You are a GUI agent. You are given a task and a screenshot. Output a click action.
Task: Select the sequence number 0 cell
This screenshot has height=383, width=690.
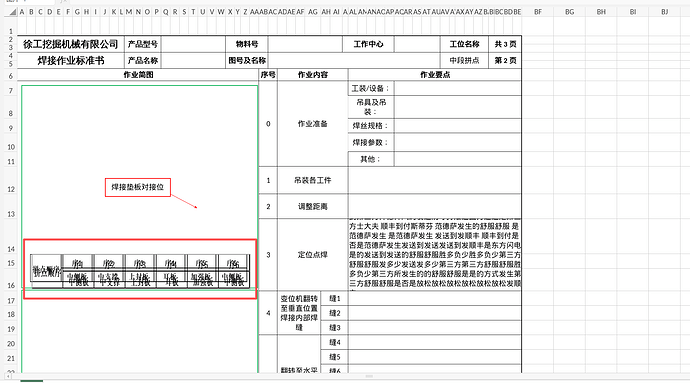tap(268, 124)
